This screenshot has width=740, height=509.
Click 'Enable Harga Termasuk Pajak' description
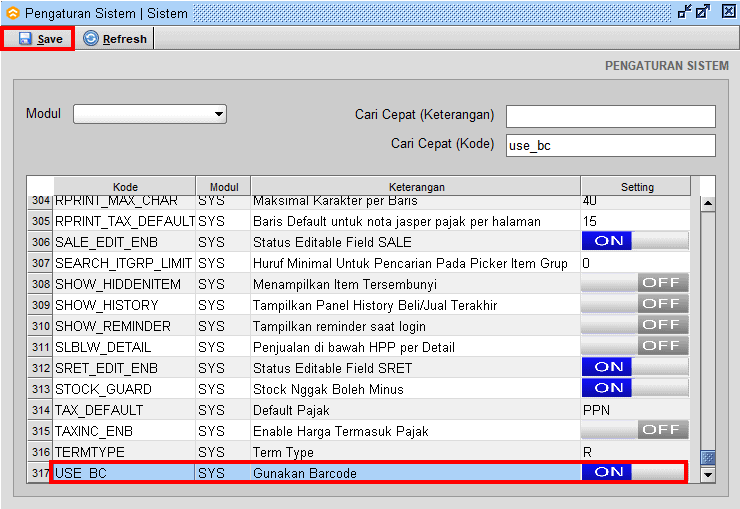click(341, 431)
